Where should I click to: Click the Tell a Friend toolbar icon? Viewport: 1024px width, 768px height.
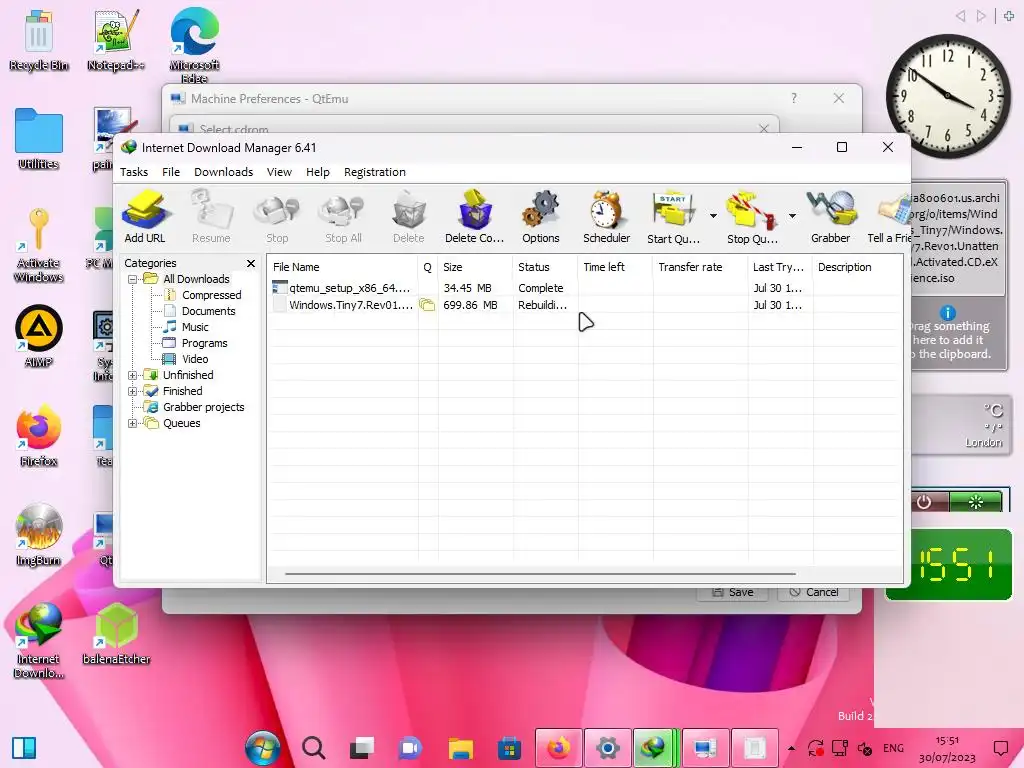pyautogui.click(x=889, y=217)
